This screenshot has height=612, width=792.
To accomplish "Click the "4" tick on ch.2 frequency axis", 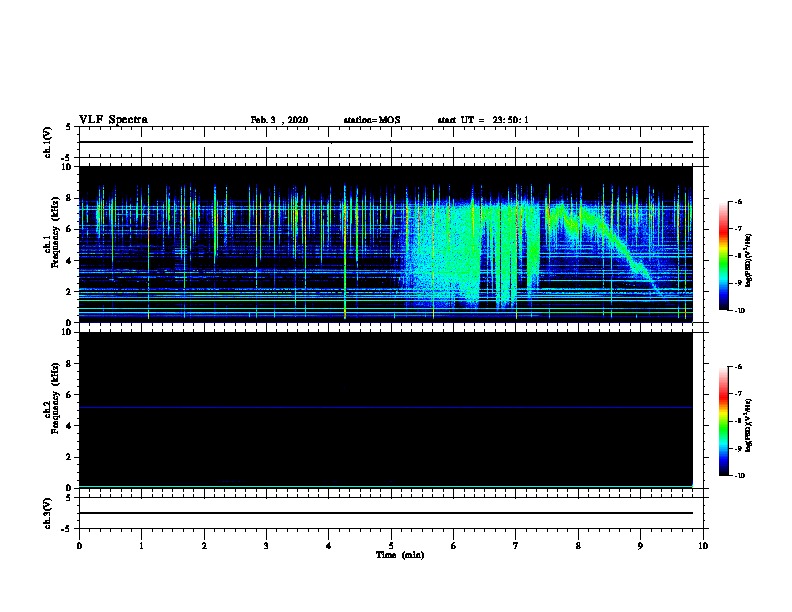I will click(x=70, y=426).
